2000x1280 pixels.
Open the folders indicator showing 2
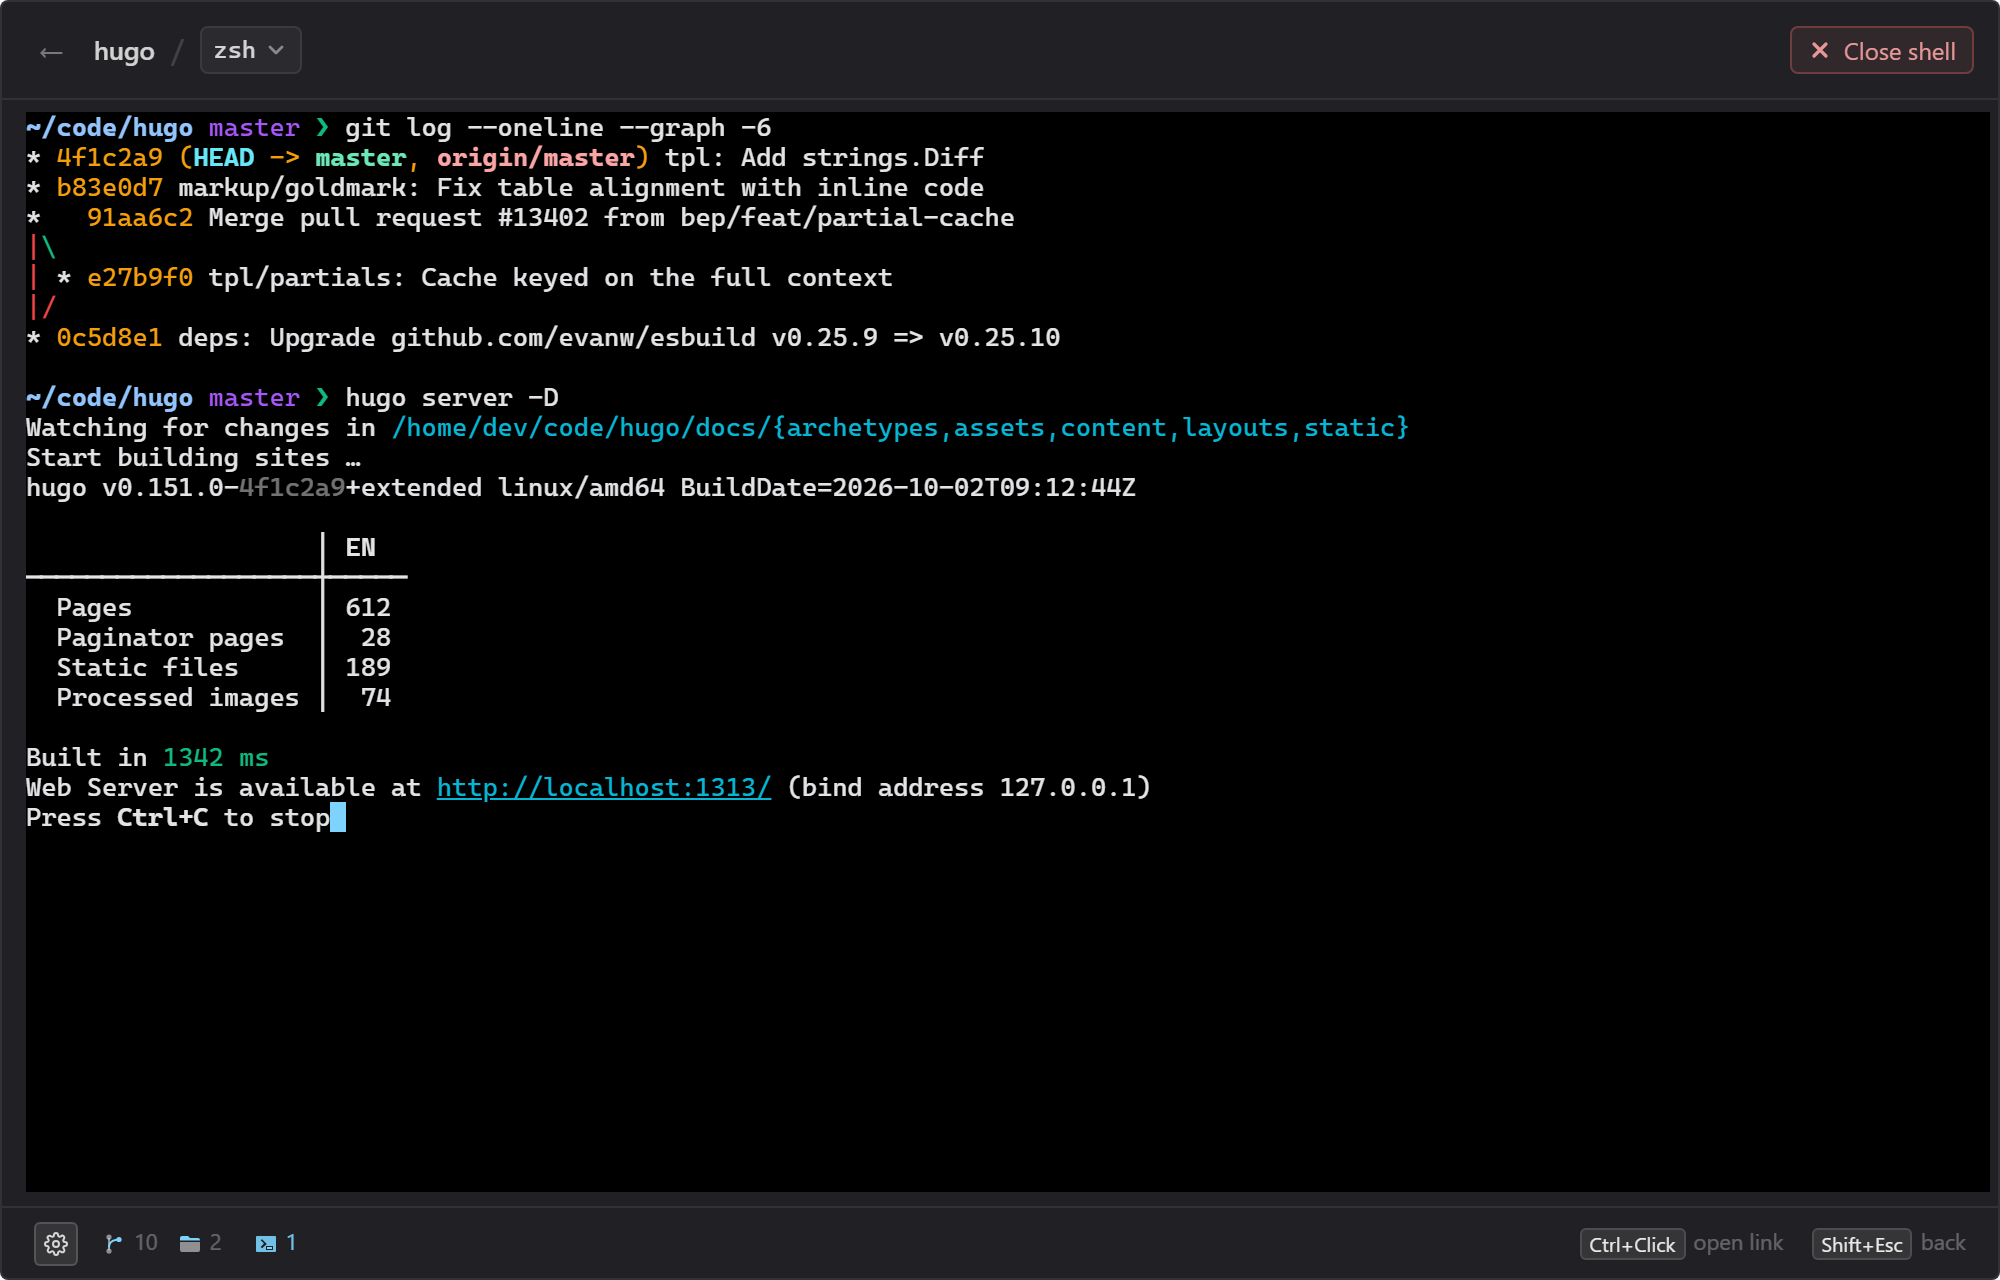pos(200,1243)
